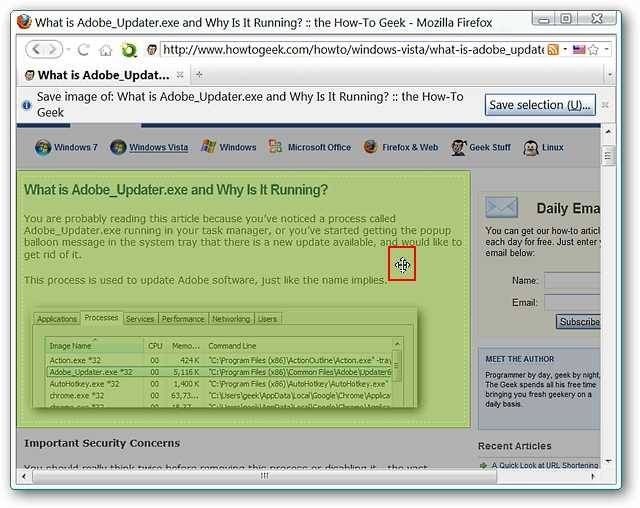Bookmark this page with the star icon

(594, 50)
